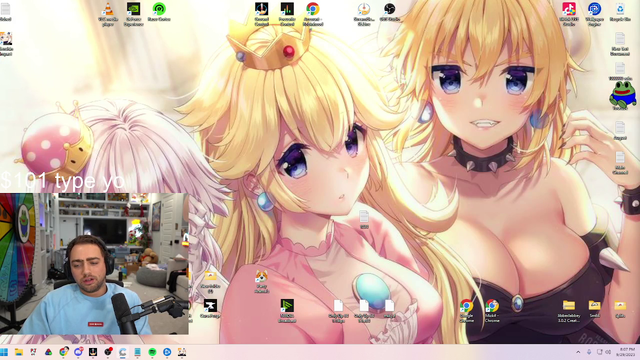Image resolution: width=640 pixels, height=360 pixels.
Task: Launch the NVIDIA Broadcast desktop shortcut
Action: (x=287, y=310)
